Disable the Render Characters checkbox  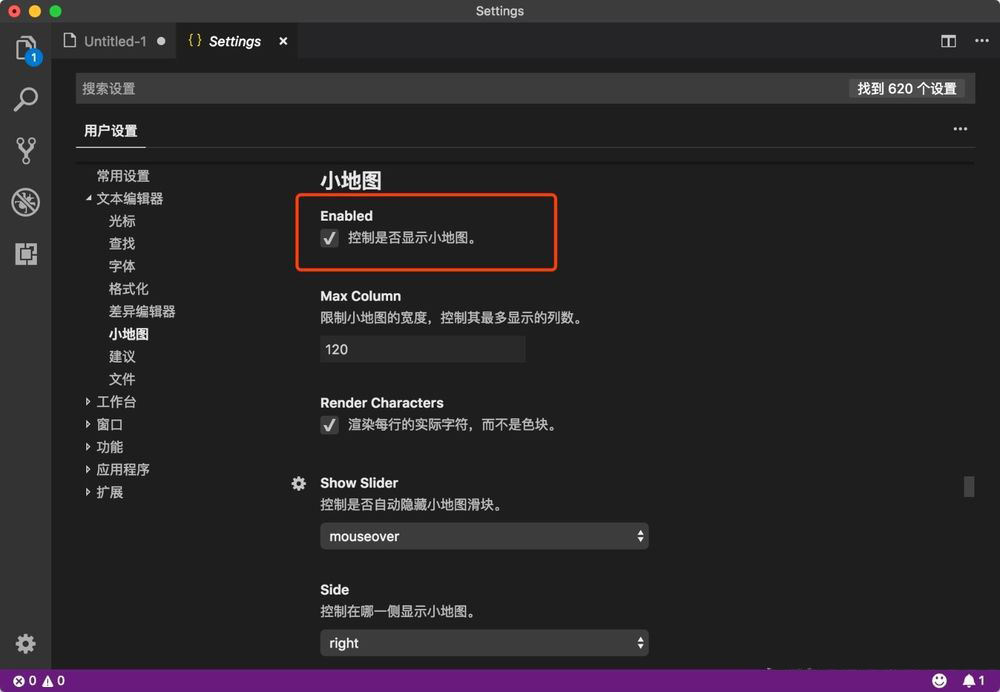pyautogui.click(x=330, y=425)
